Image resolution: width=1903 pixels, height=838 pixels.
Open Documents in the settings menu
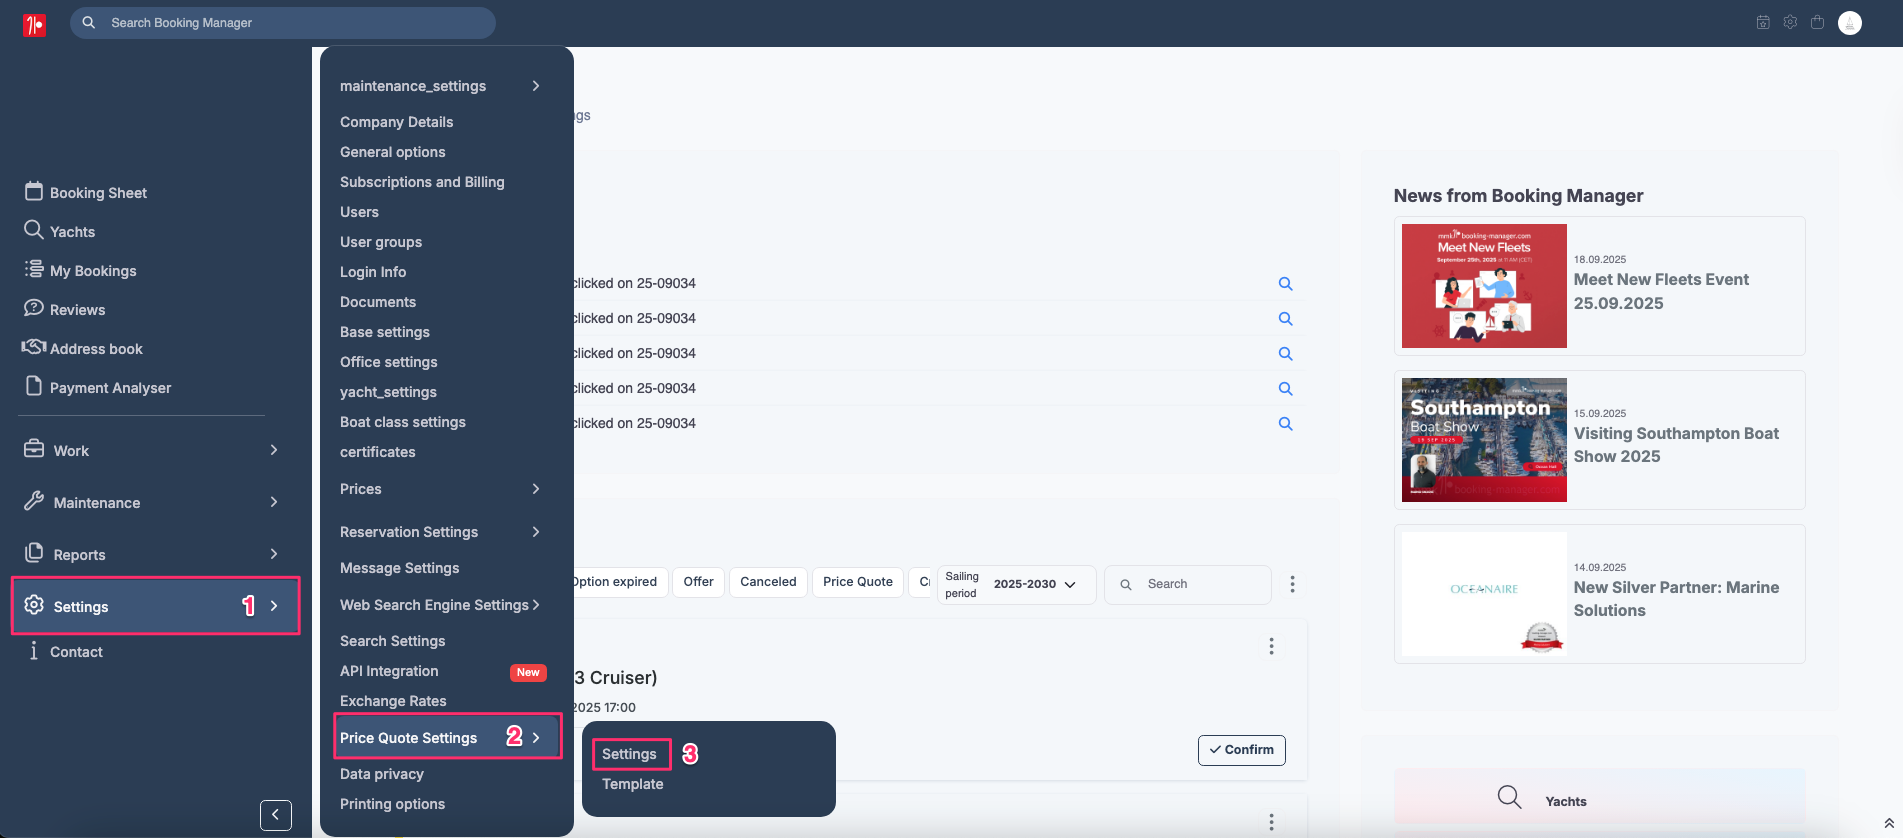[x=378, y=302]
